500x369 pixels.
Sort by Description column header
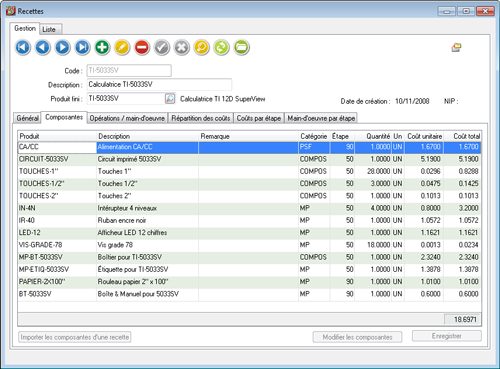pyautogui.click(x=148, y=136)
